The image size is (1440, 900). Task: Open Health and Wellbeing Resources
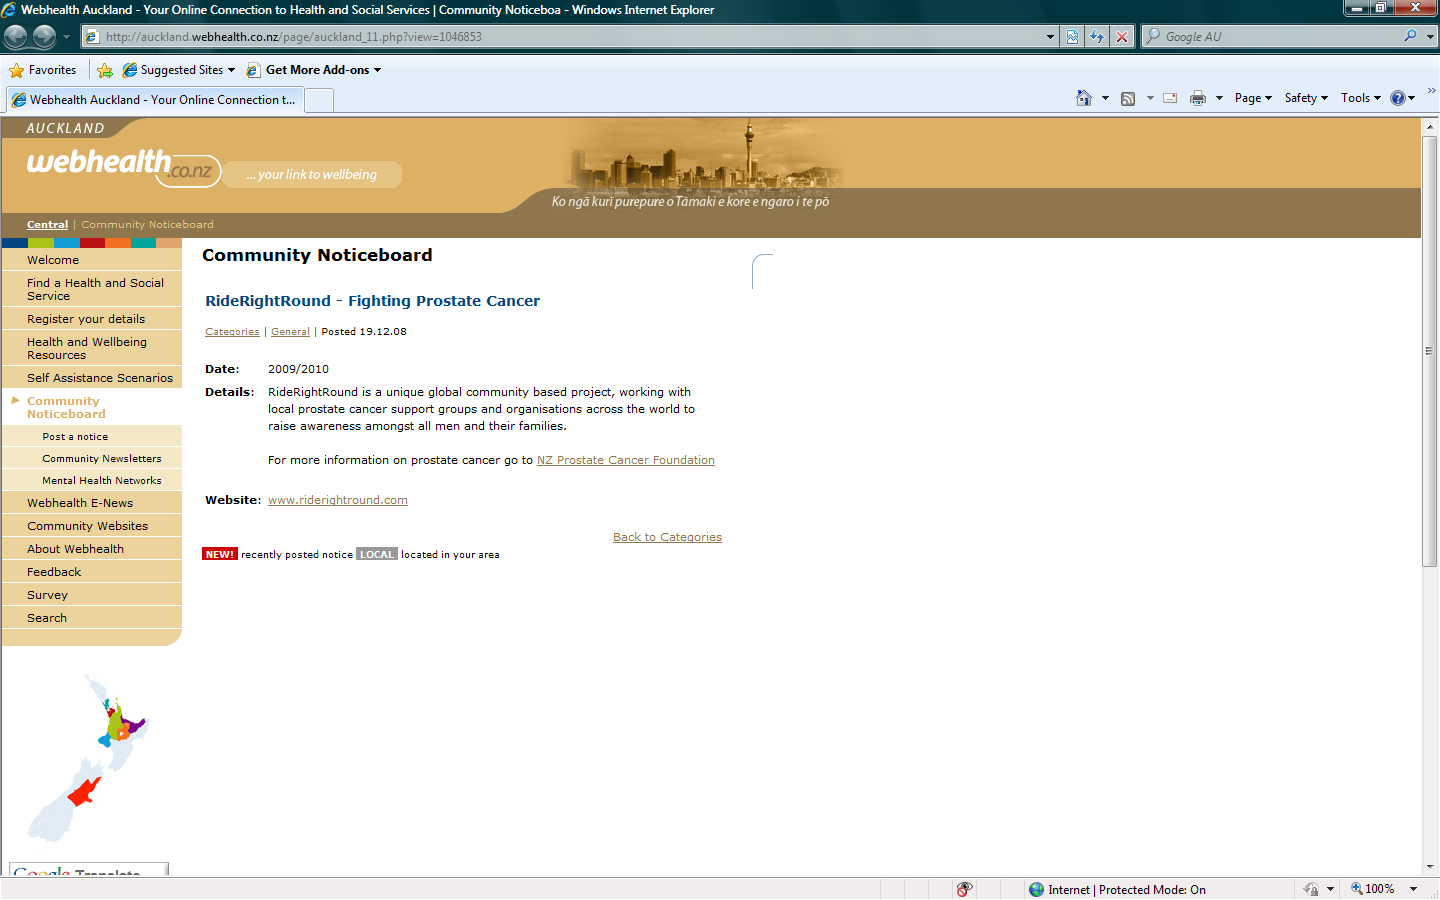click(x=92, y=348)
